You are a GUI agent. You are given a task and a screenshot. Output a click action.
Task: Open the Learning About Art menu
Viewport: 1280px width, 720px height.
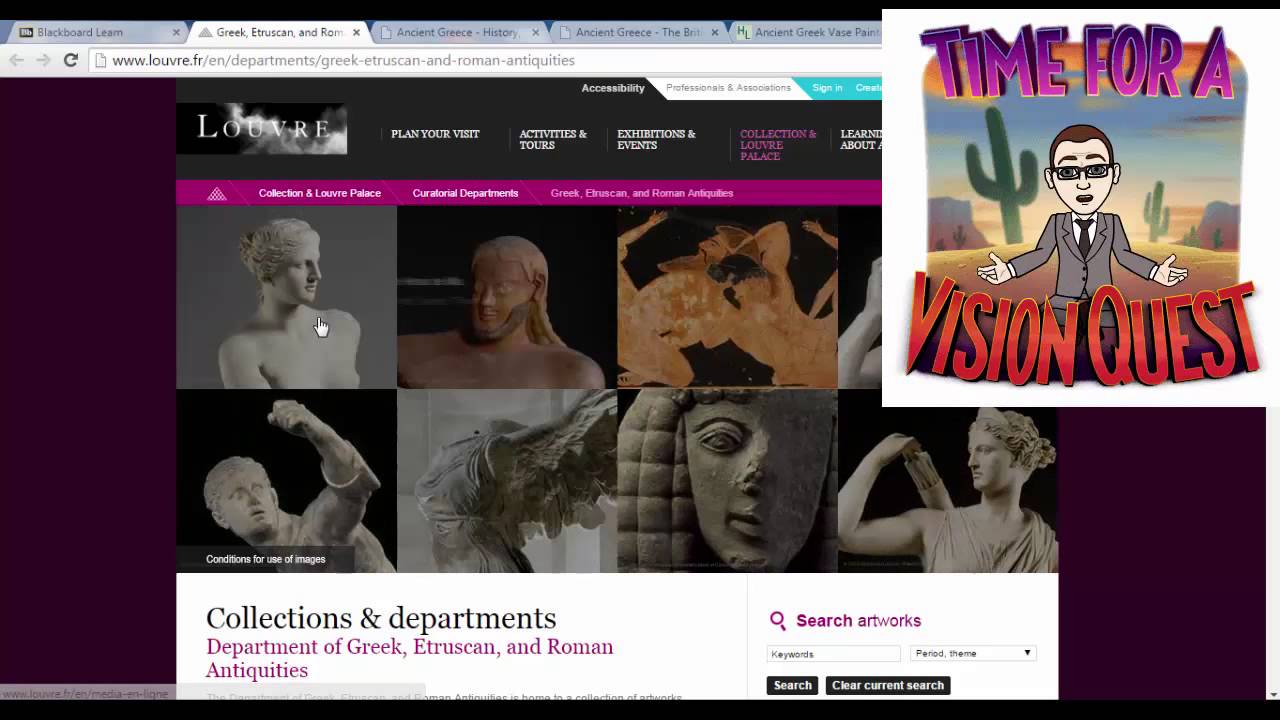861,140
